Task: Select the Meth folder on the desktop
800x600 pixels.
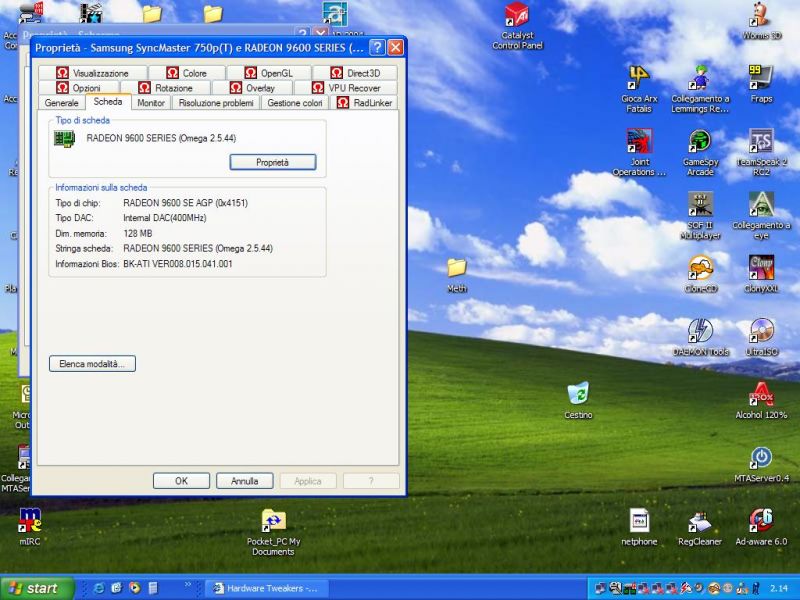Action: (457, 275)
